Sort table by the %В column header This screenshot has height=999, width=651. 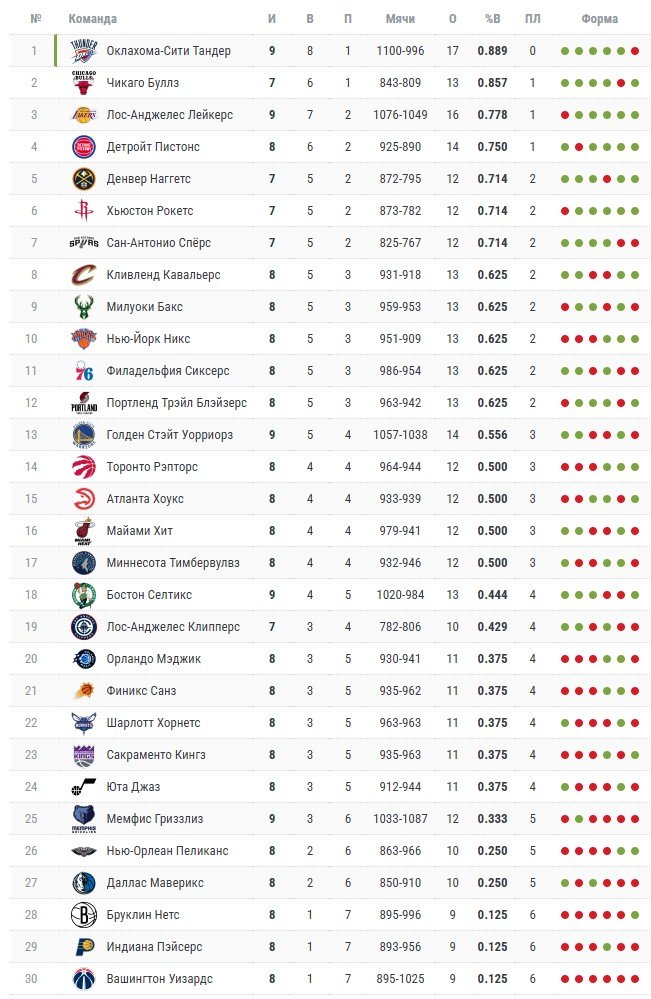tap(492, 19)
